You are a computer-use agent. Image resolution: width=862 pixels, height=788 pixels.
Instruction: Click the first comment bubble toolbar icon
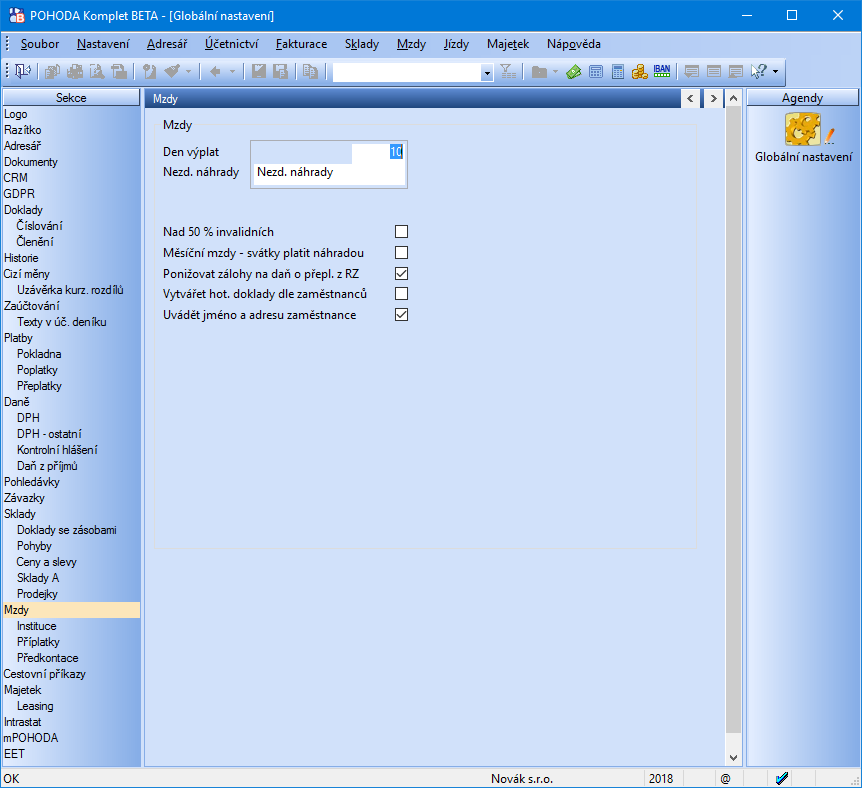tap(692, 71)
